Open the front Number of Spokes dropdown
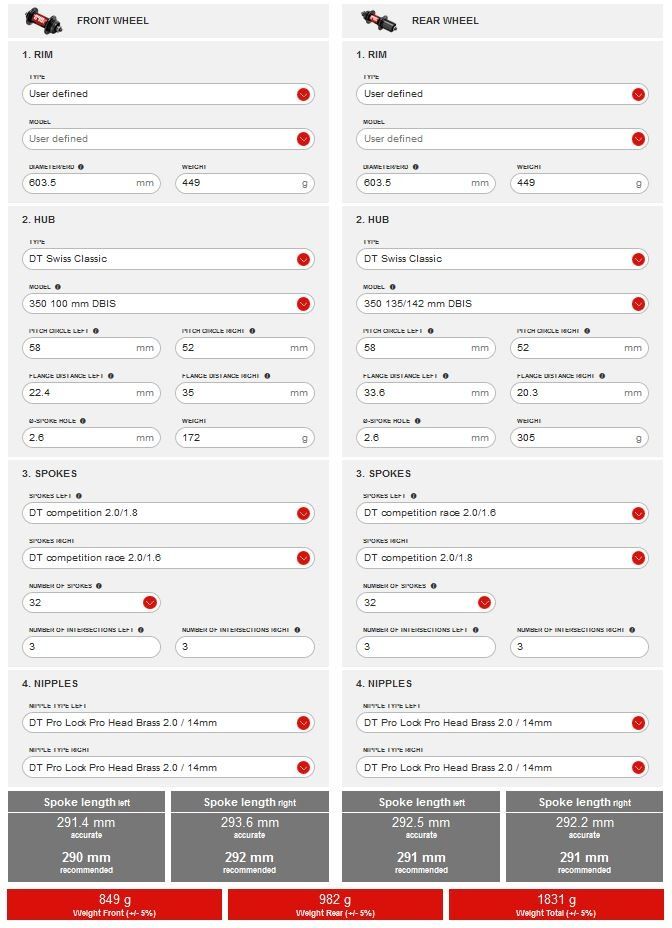 (150, 603)
